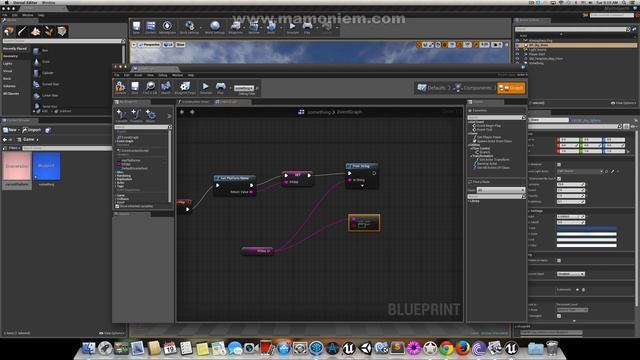Open viewport options dropdown arrow

pos(134,45)
